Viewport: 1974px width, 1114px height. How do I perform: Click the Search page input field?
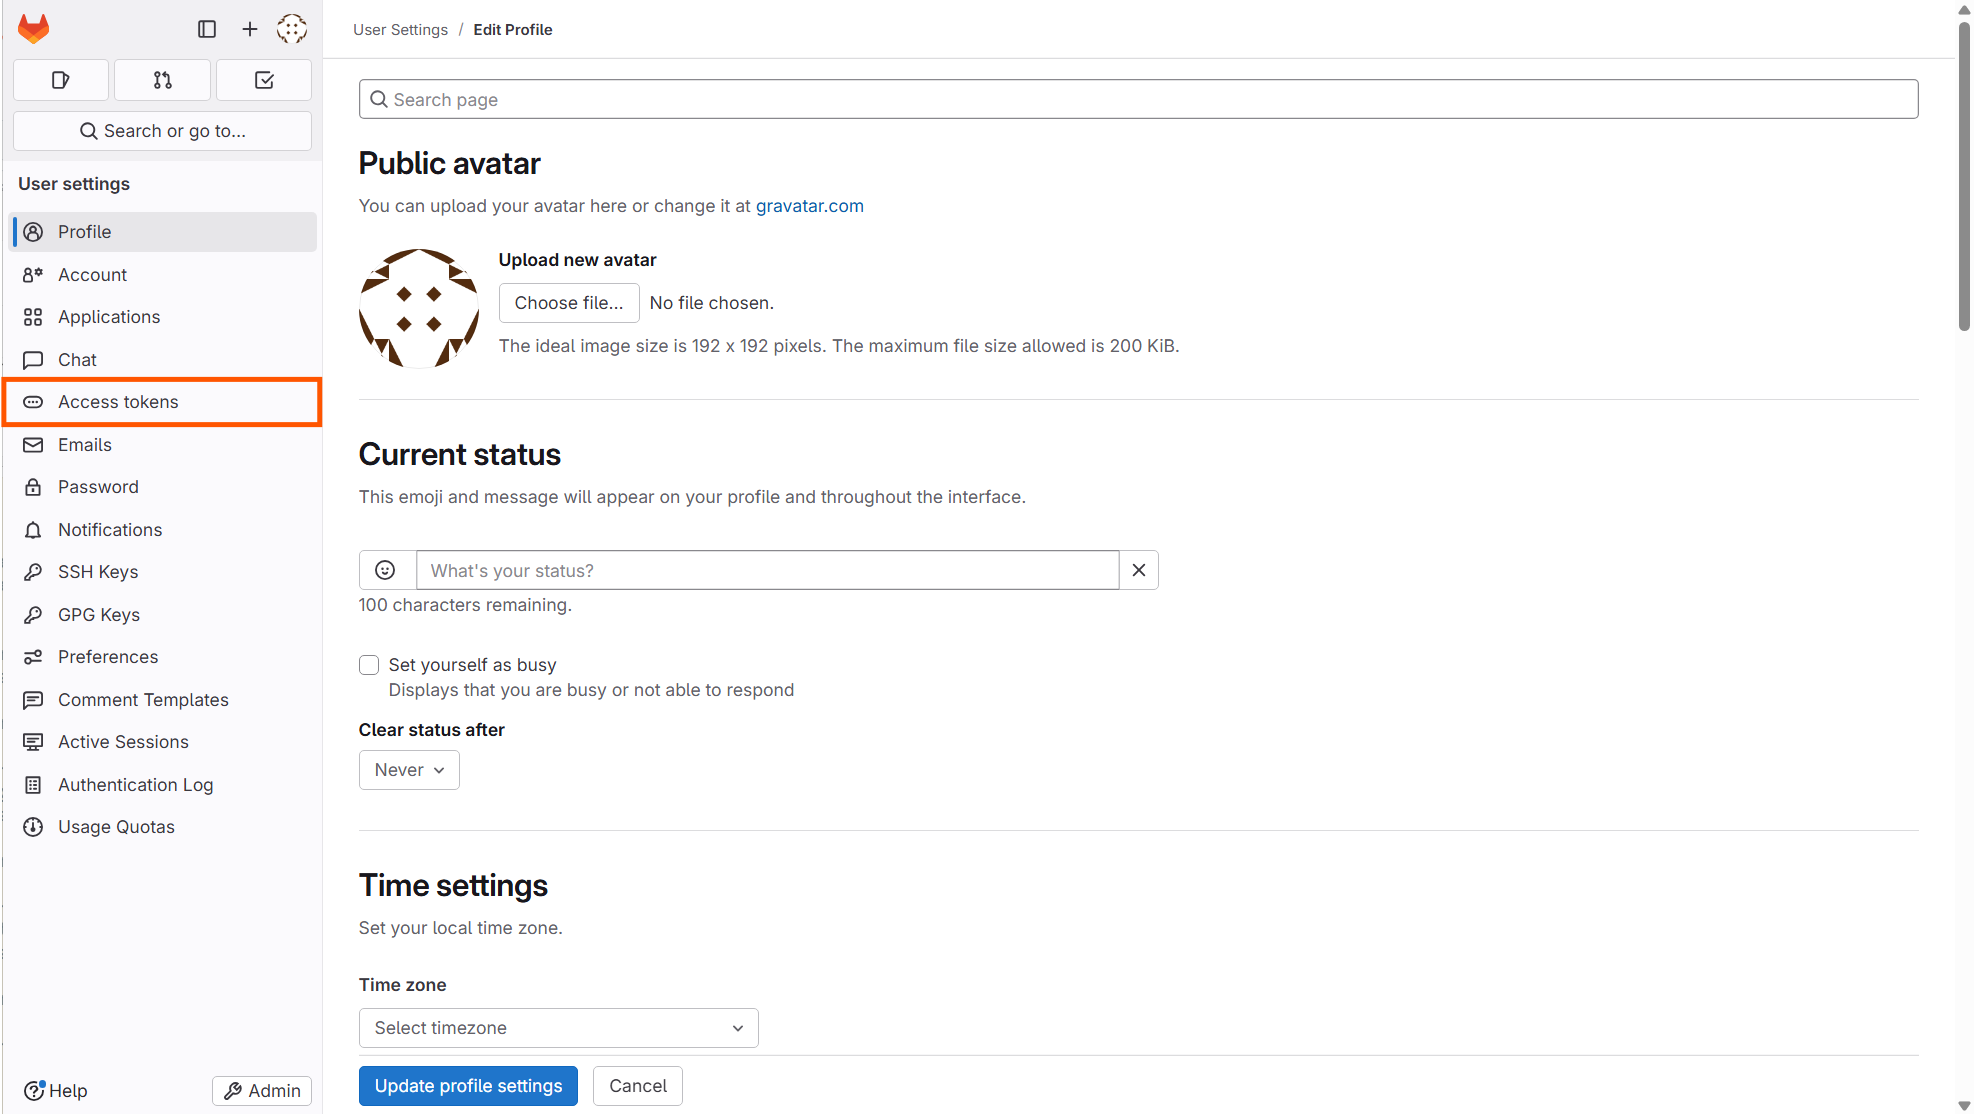(1138, 99)
